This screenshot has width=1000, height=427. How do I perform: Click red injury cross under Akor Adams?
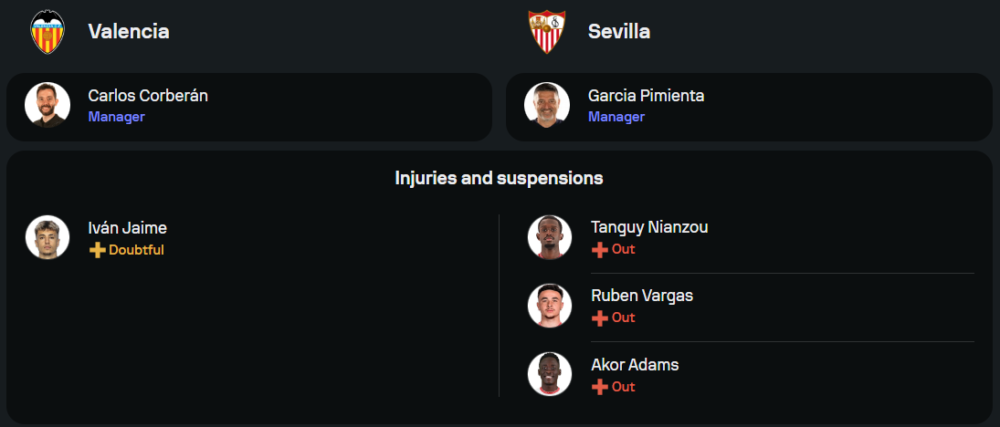click(600, 387)
